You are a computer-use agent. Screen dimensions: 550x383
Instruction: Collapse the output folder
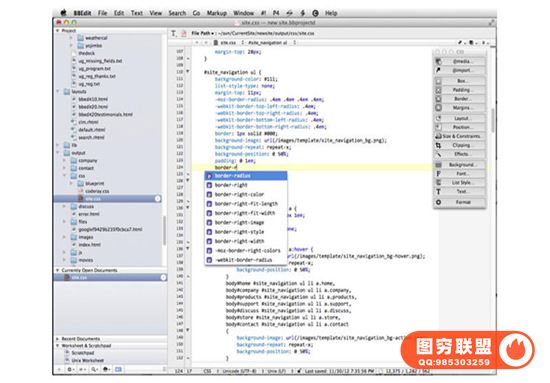[x=58, y=153]
